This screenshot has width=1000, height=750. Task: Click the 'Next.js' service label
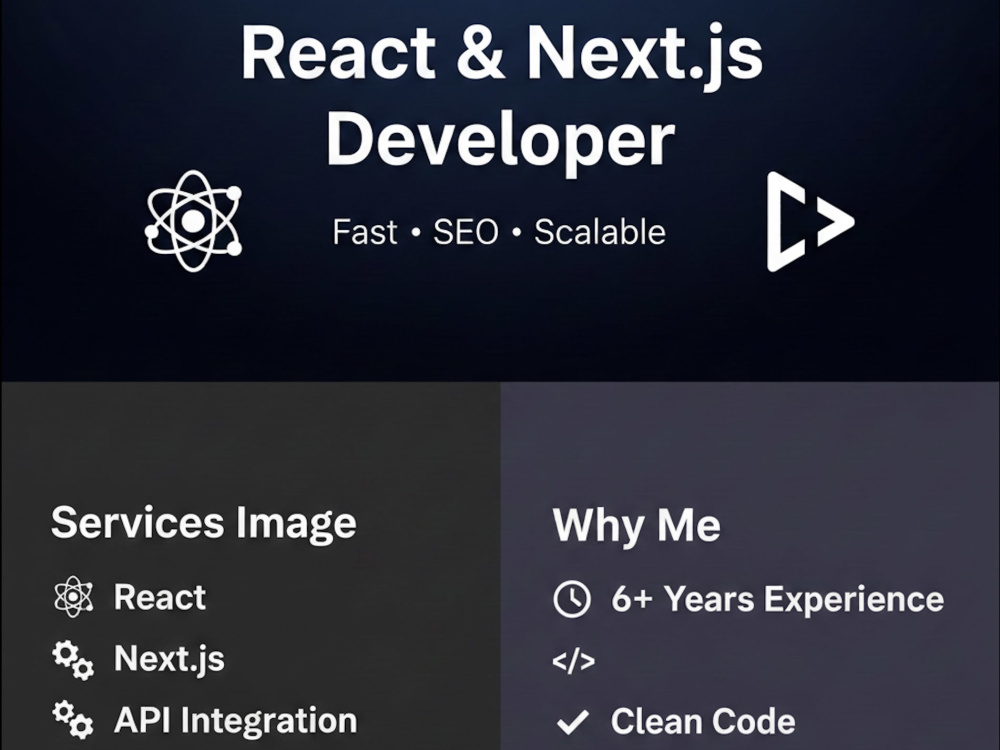pyautogui.click(x=169, y=659)
